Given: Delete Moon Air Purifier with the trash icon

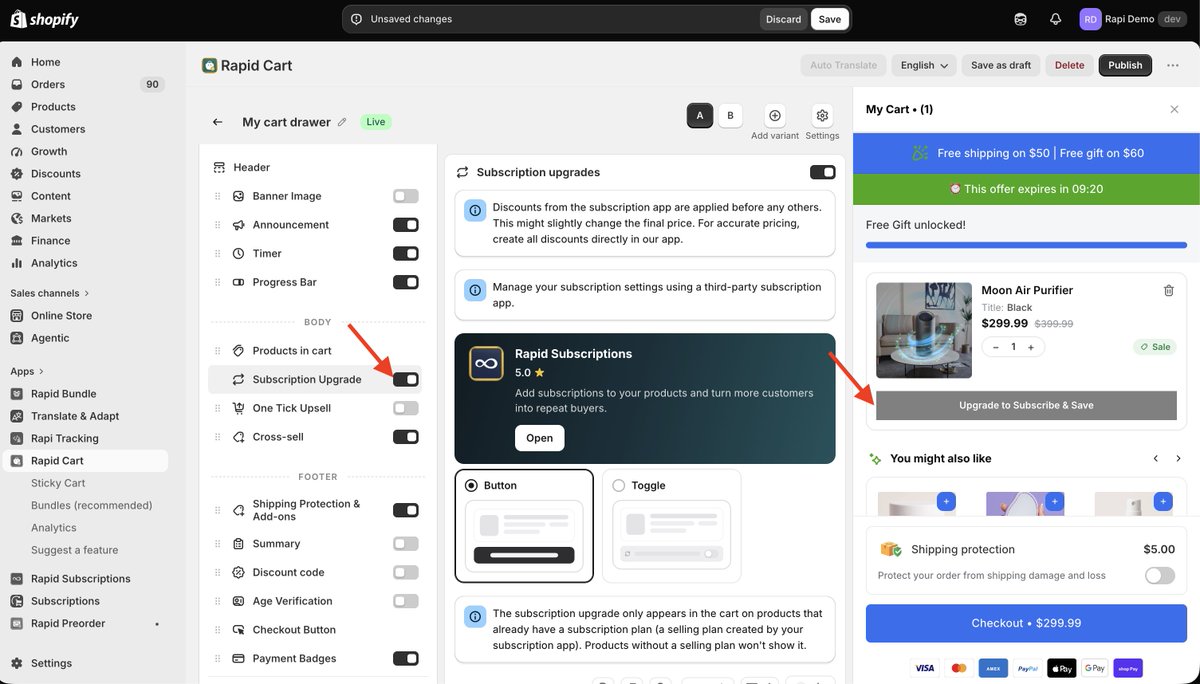Looking at the screenshot, I should click(x=1168, y=290).
